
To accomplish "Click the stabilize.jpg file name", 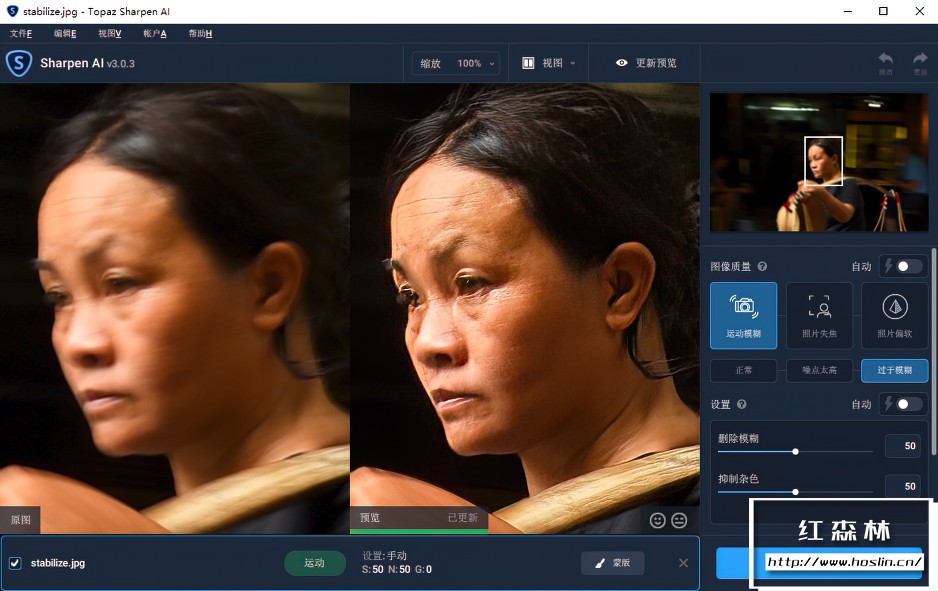I will coord(58,563).
